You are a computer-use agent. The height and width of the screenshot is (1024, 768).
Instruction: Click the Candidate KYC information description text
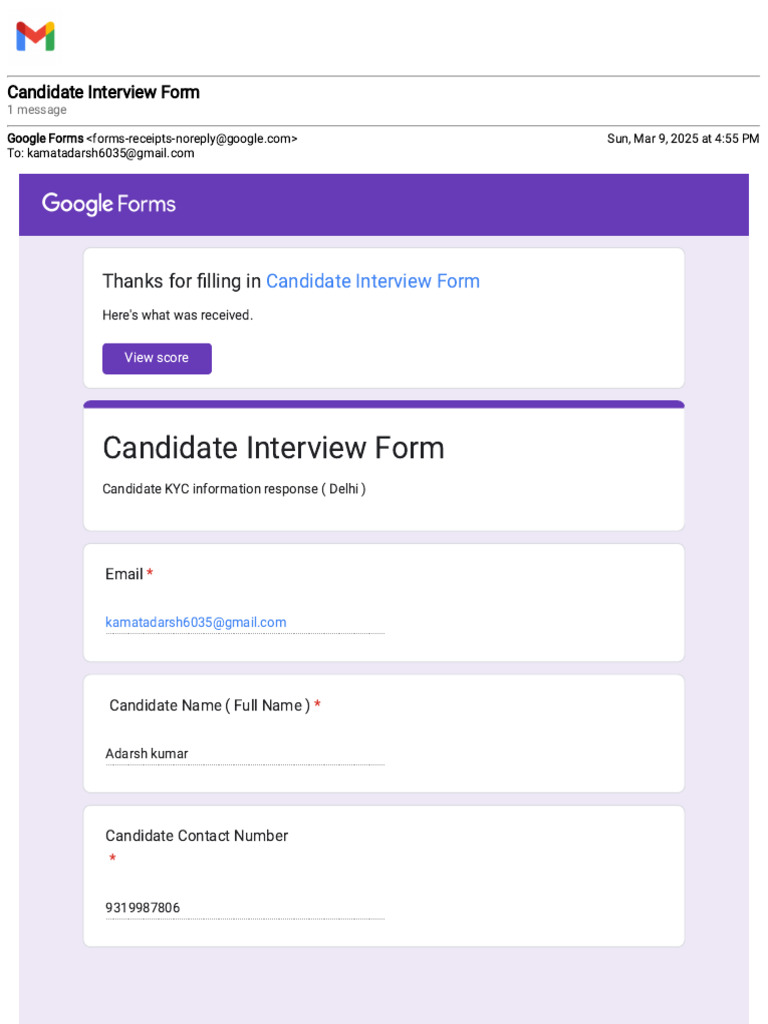pos(234,489)
